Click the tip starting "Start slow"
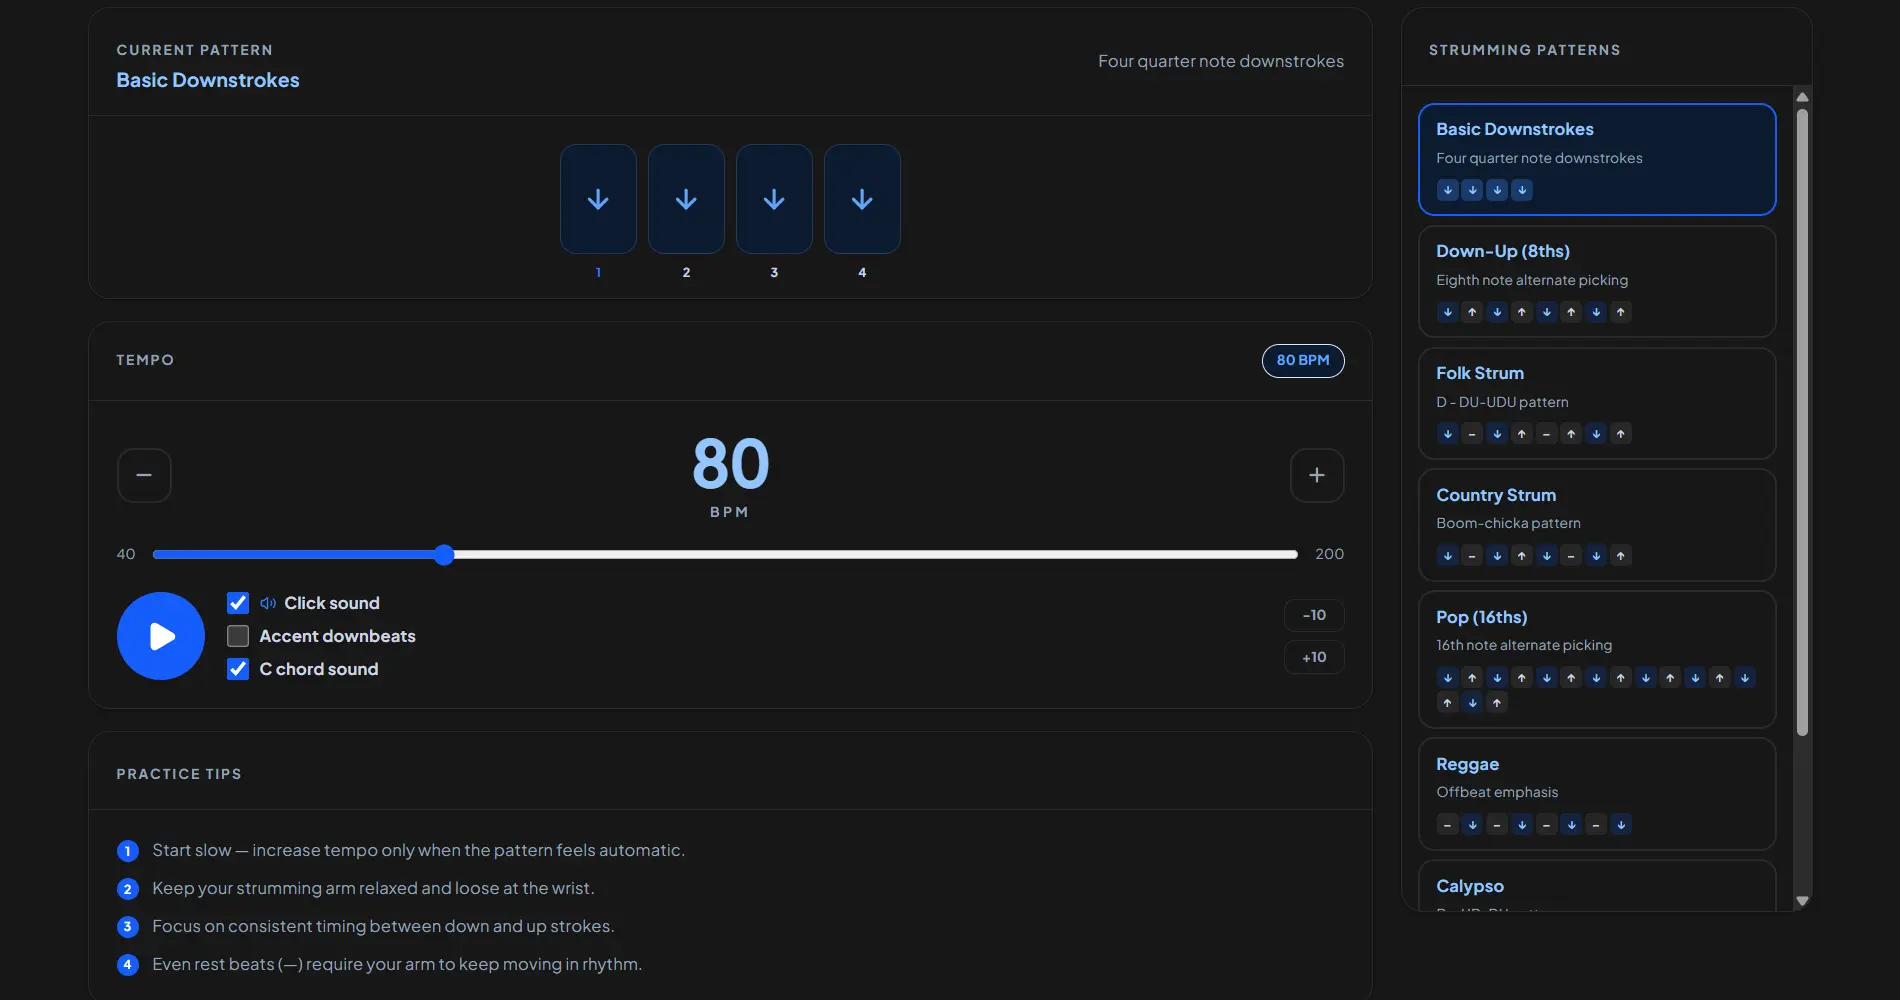Image resolution: width=1900 pixels, height=1000 pixels. [x=418, y=850]
